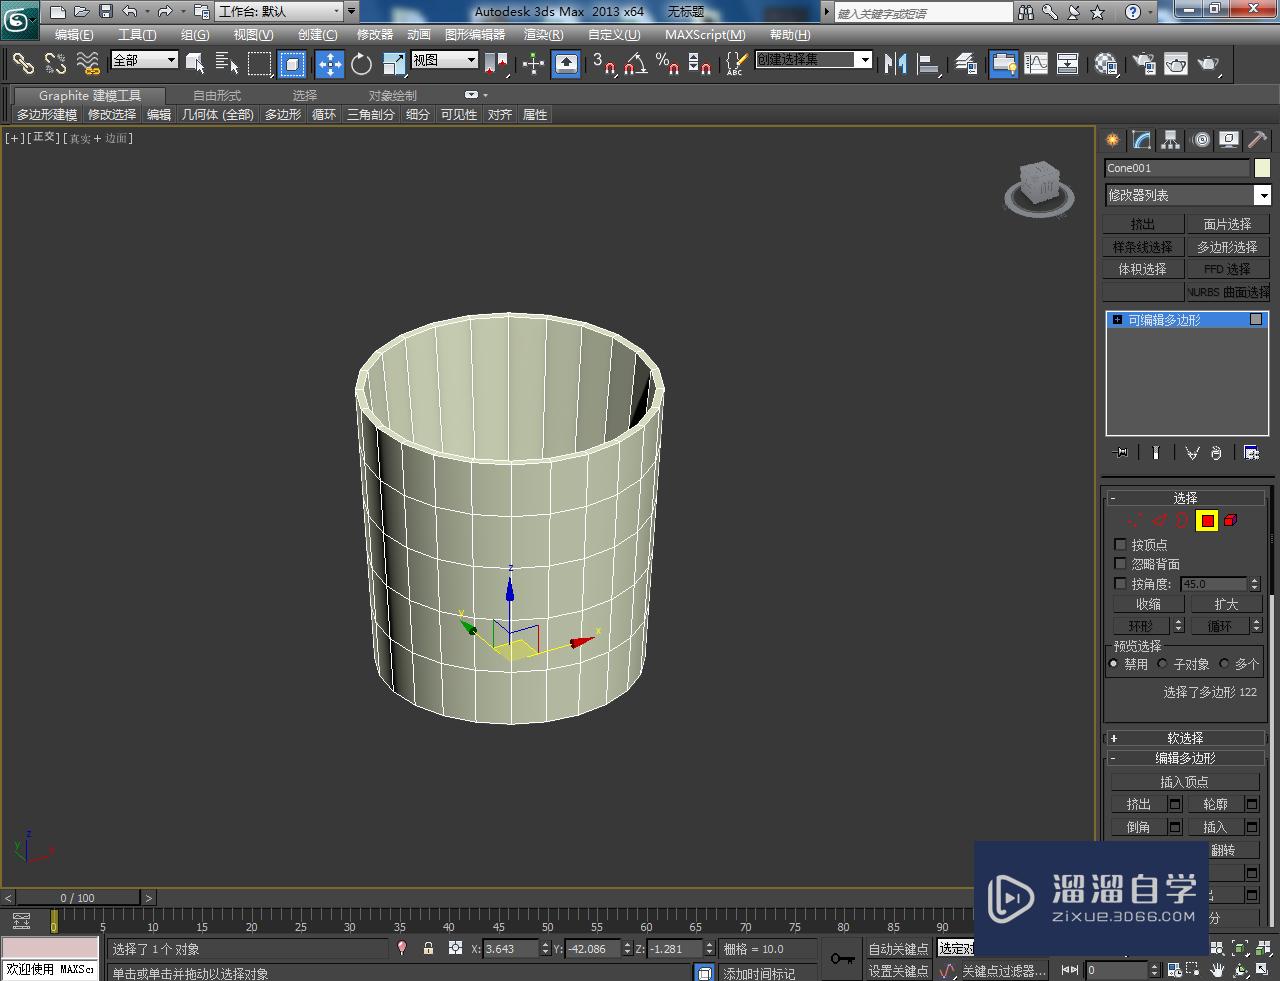Click the Unlink Selection tool
The height and width of the screenshot is (981, 1280).
(55, 64)
